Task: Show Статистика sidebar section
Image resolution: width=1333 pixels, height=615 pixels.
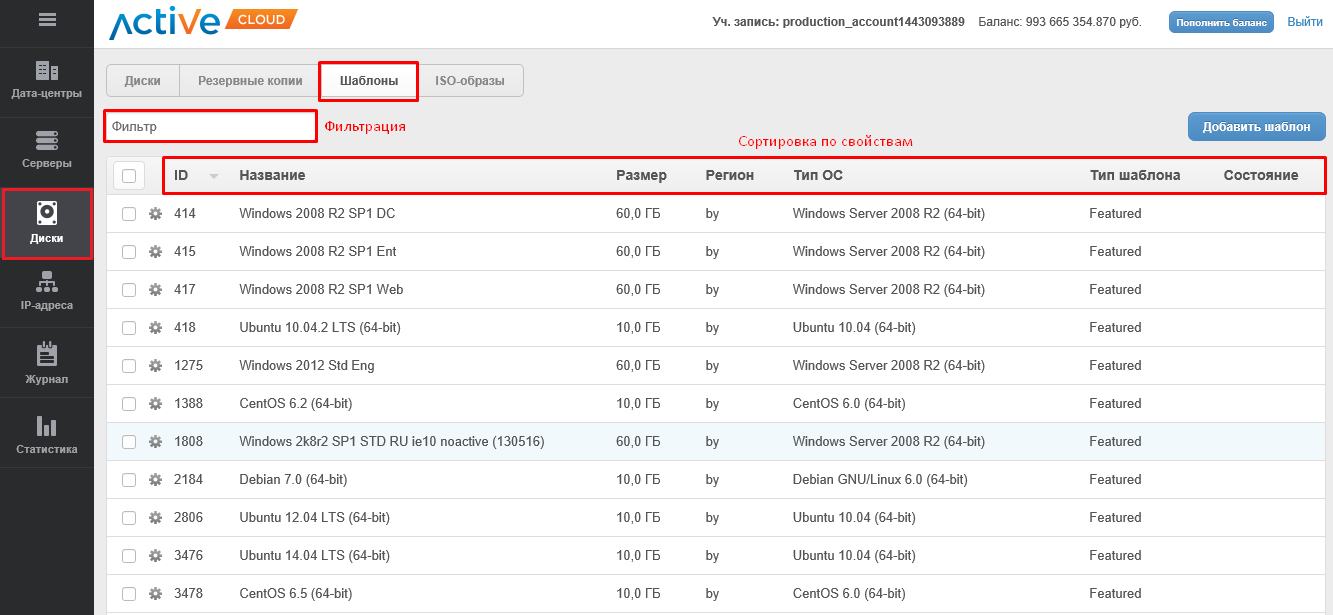Action: coord(47,435)
